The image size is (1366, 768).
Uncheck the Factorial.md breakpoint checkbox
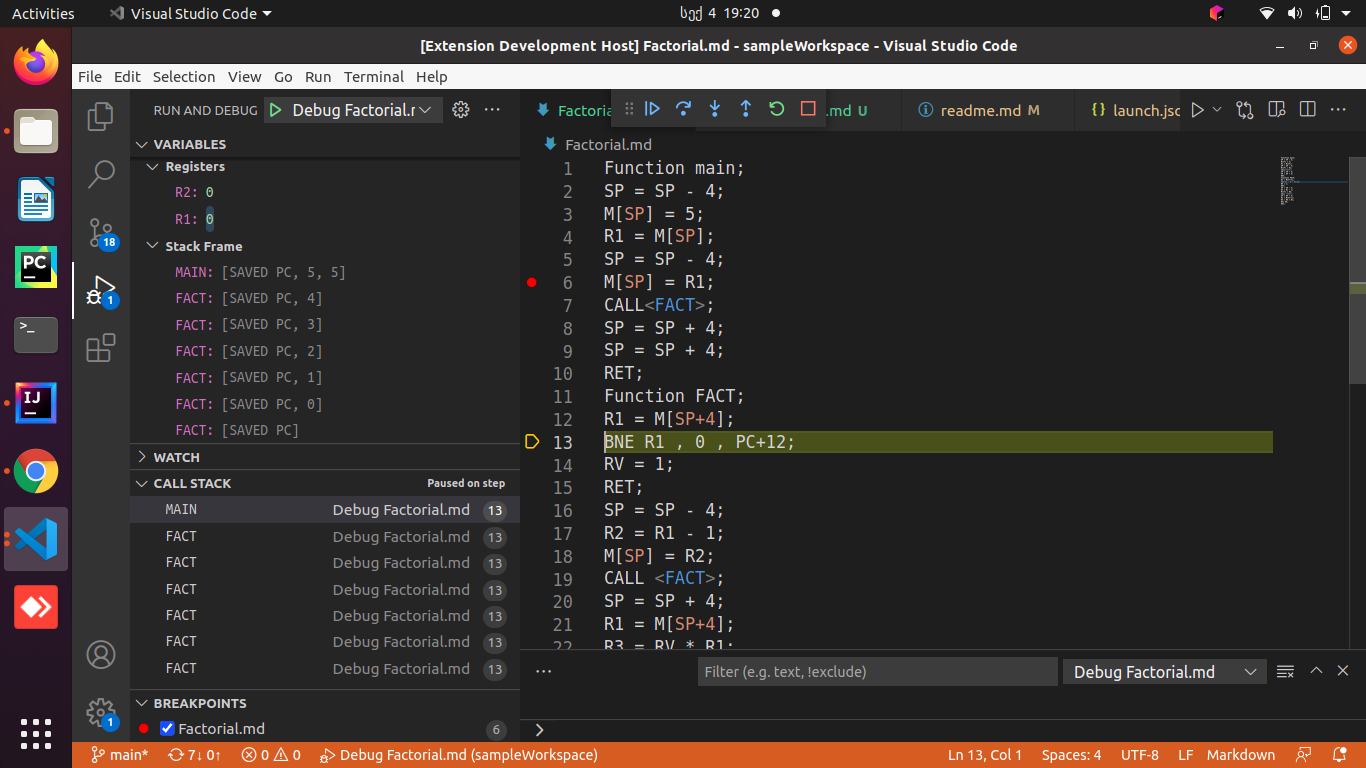[167, 728]
